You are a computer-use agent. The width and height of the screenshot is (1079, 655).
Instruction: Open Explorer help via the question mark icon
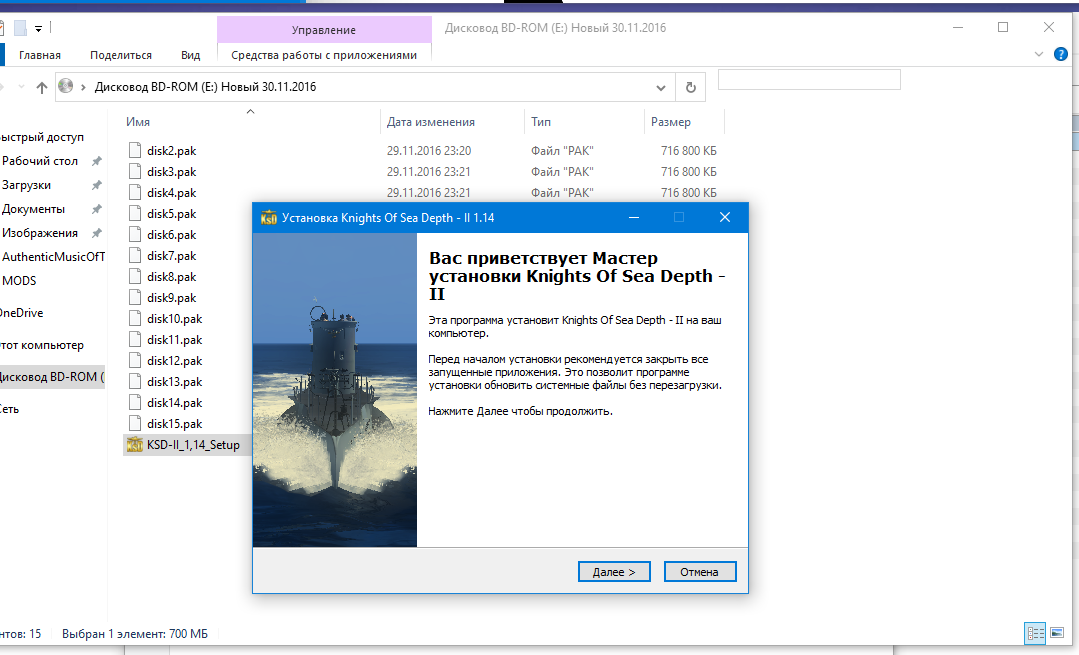[1061, 54]
